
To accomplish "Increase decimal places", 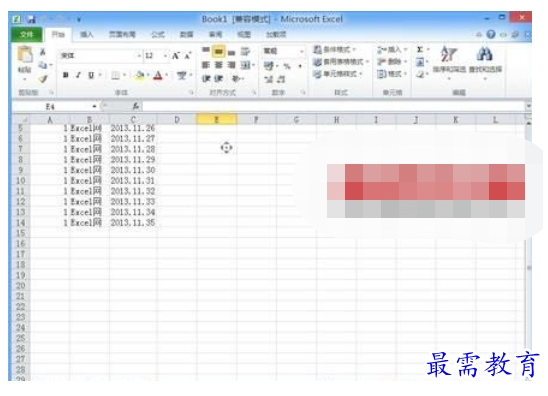I will coord(268,79).
